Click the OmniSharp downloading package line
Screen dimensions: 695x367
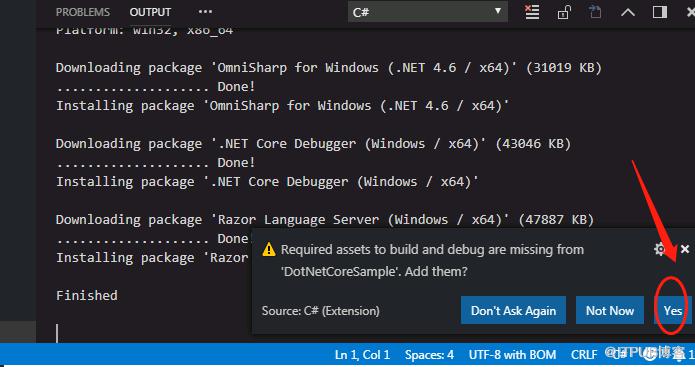click(328, 68)
